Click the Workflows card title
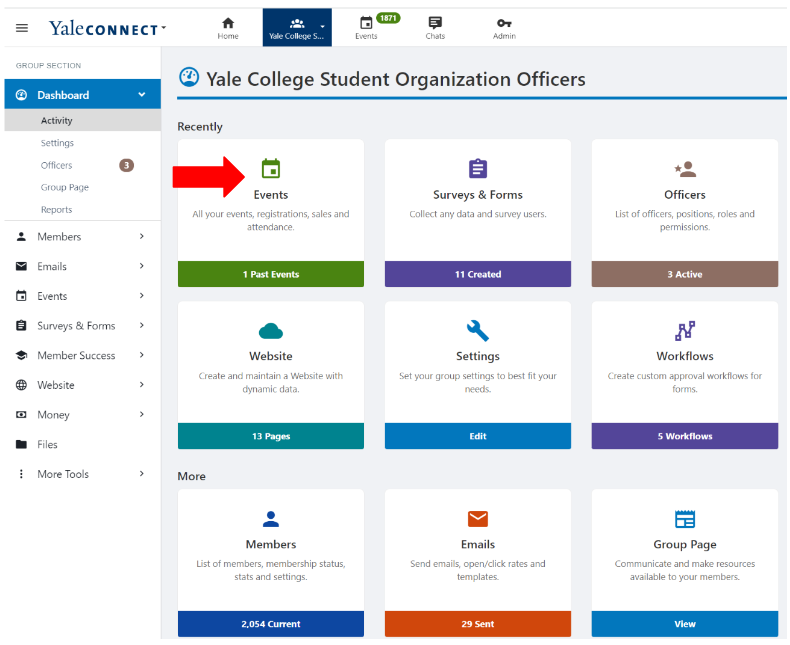The width and height of the screenshot is (790, 645). [685, 356]
